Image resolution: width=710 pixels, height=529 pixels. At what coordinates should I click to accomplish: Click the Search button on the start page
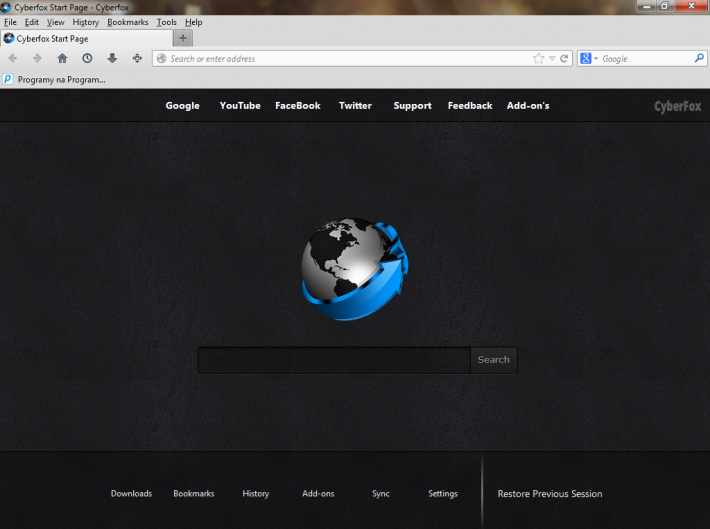[x=494, y=360]
